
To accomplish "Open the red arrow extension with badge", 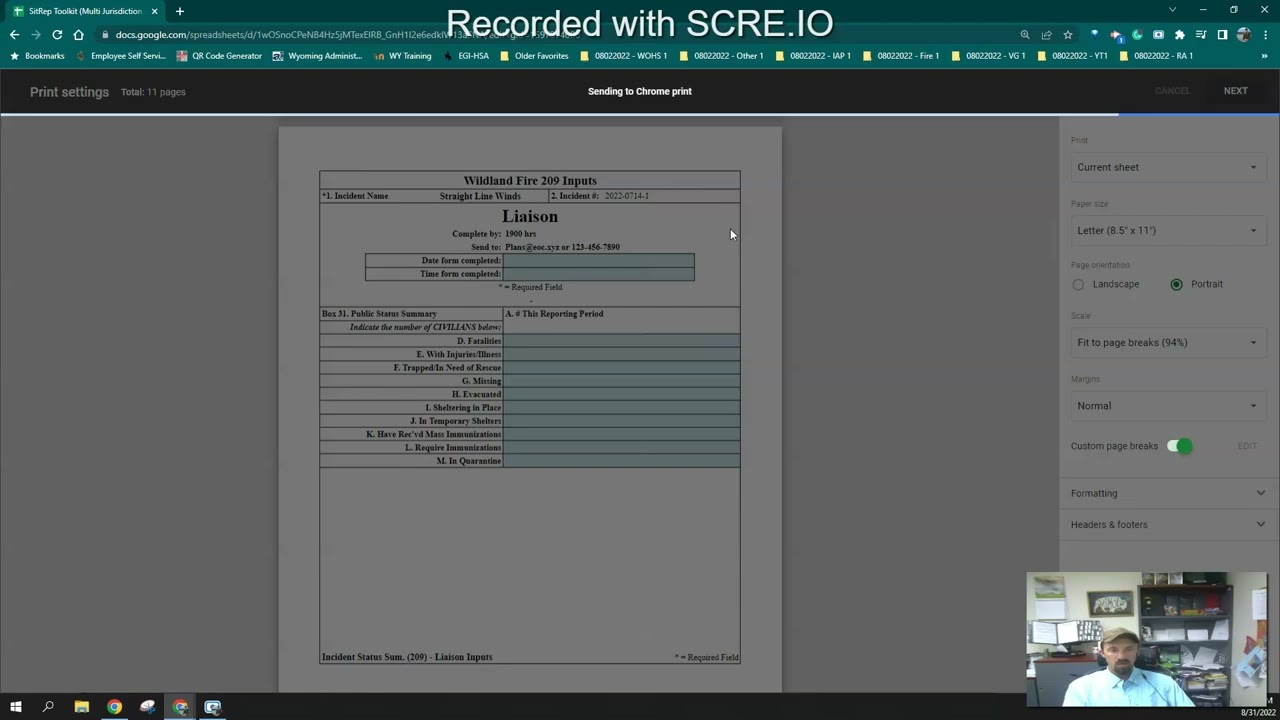I will [x=1116, y=35].
